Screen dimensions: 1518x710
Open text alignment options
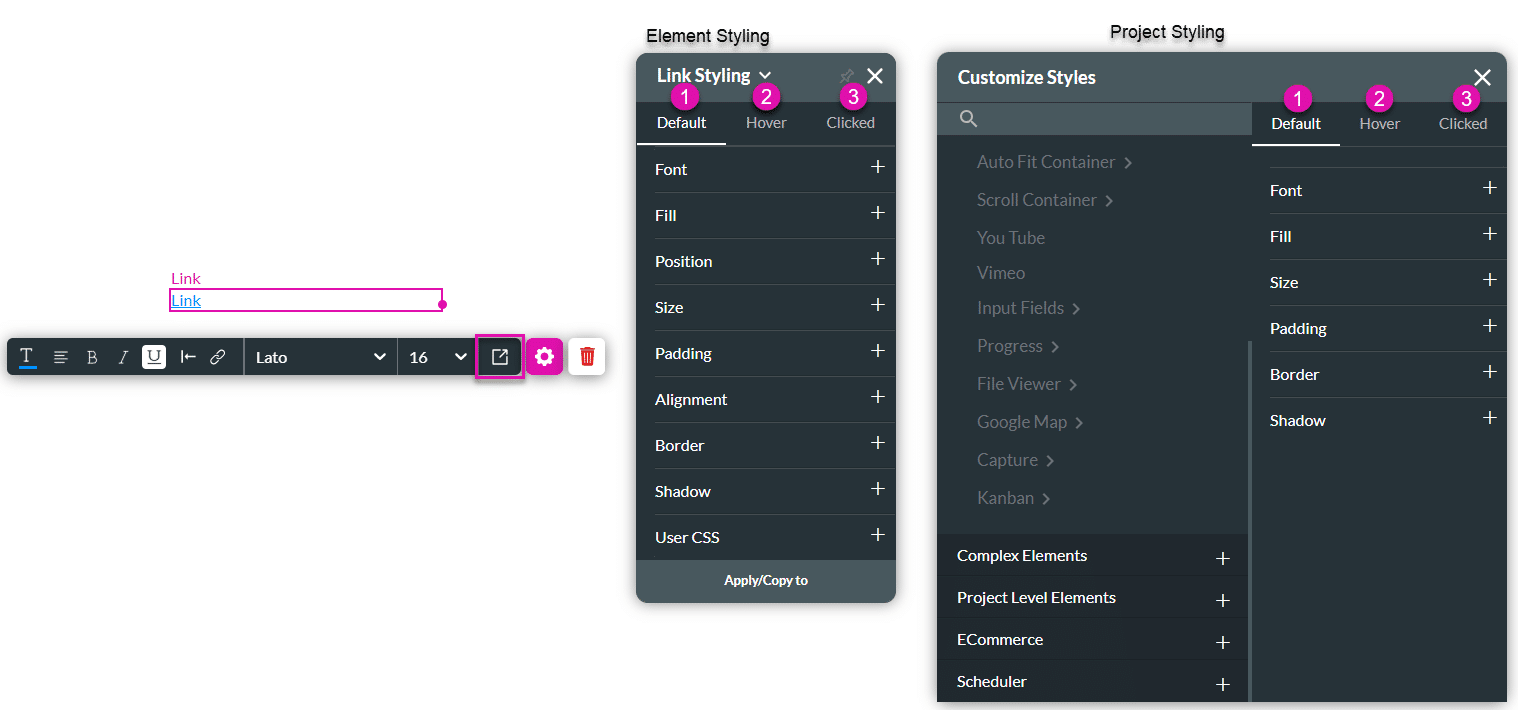point(61,356)
